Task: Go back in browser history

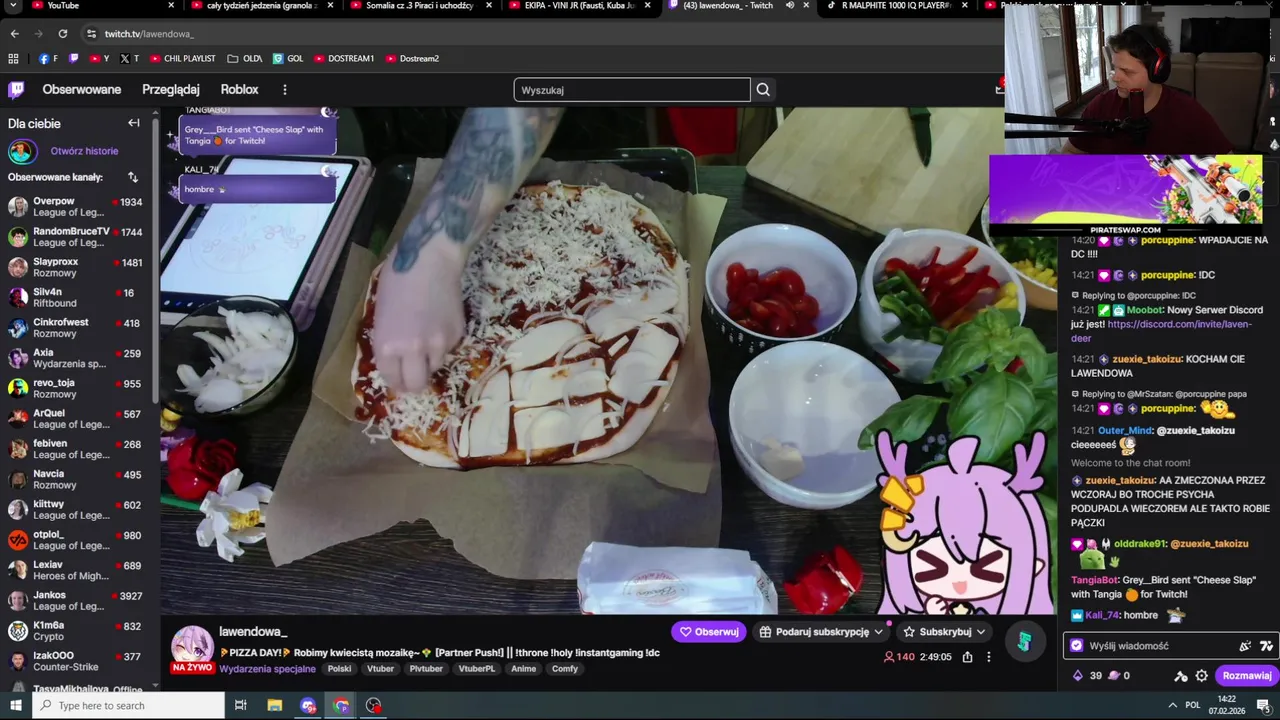Action: click(14, 34)
